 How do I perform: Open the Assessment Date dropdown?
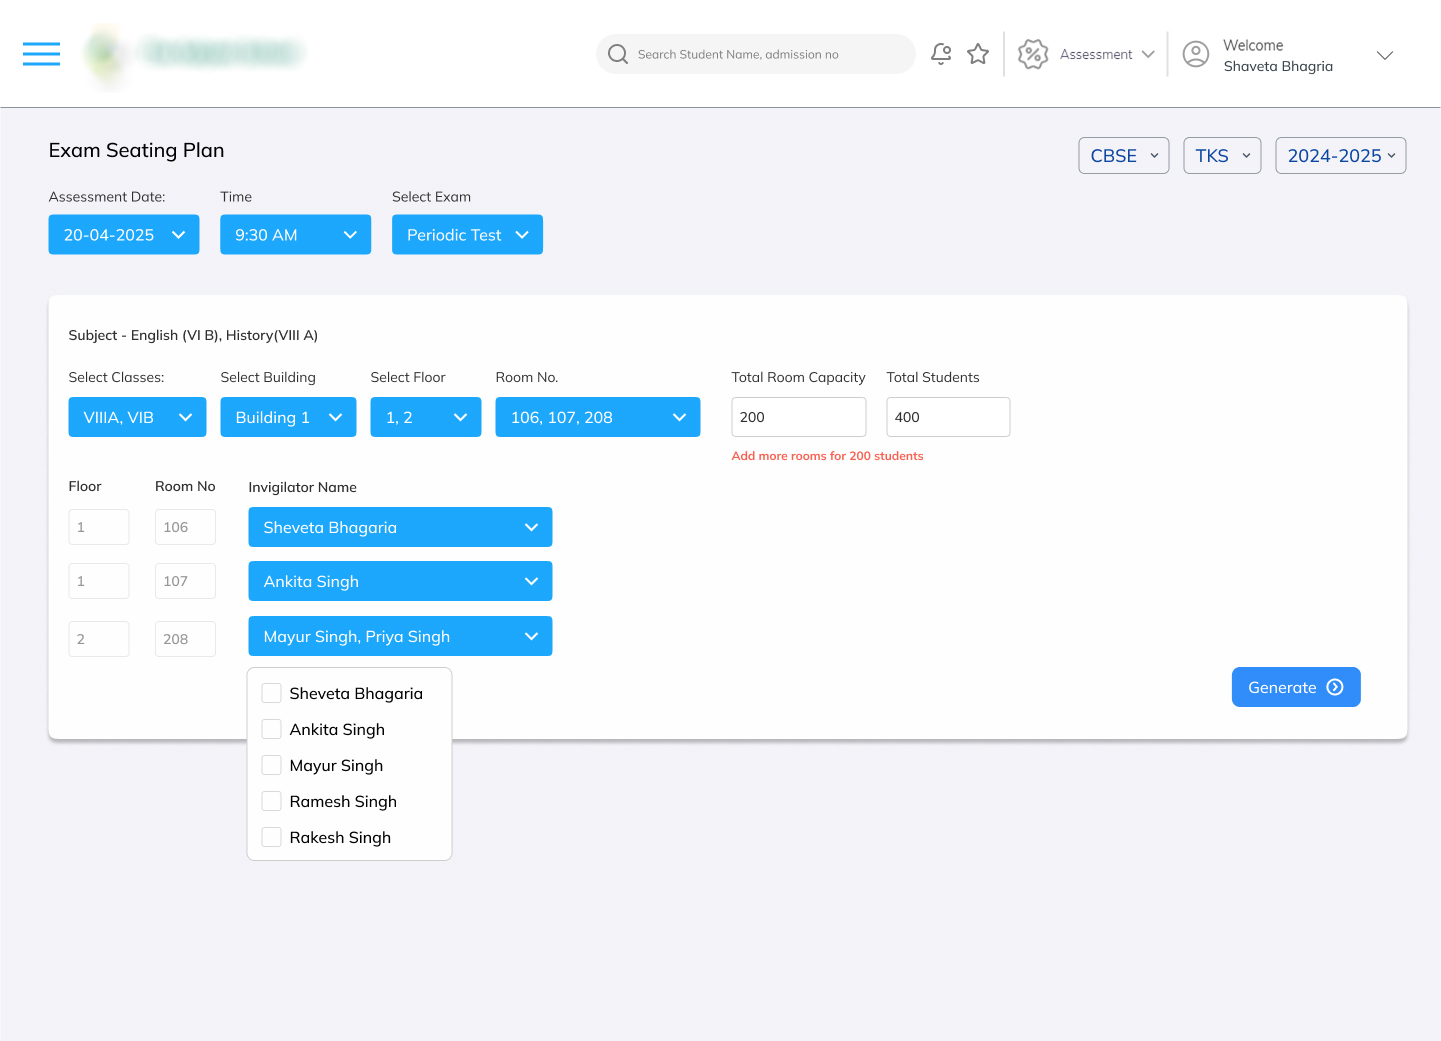tap(124, 235)
